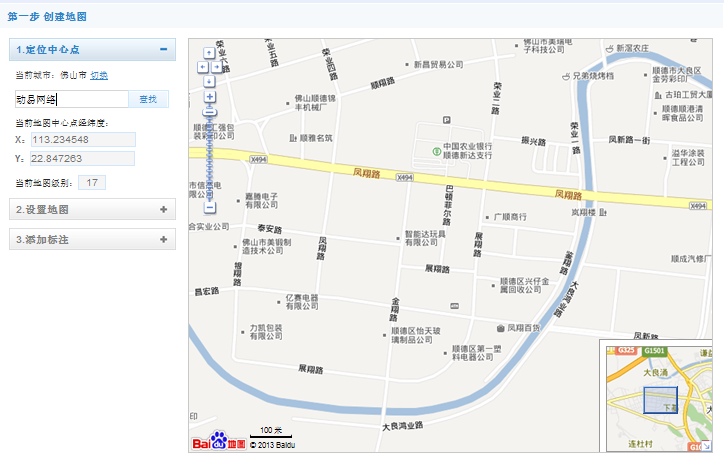Click the Y latitude coordinate field
This screenshot has height=455, width=724.
point(82,159)
